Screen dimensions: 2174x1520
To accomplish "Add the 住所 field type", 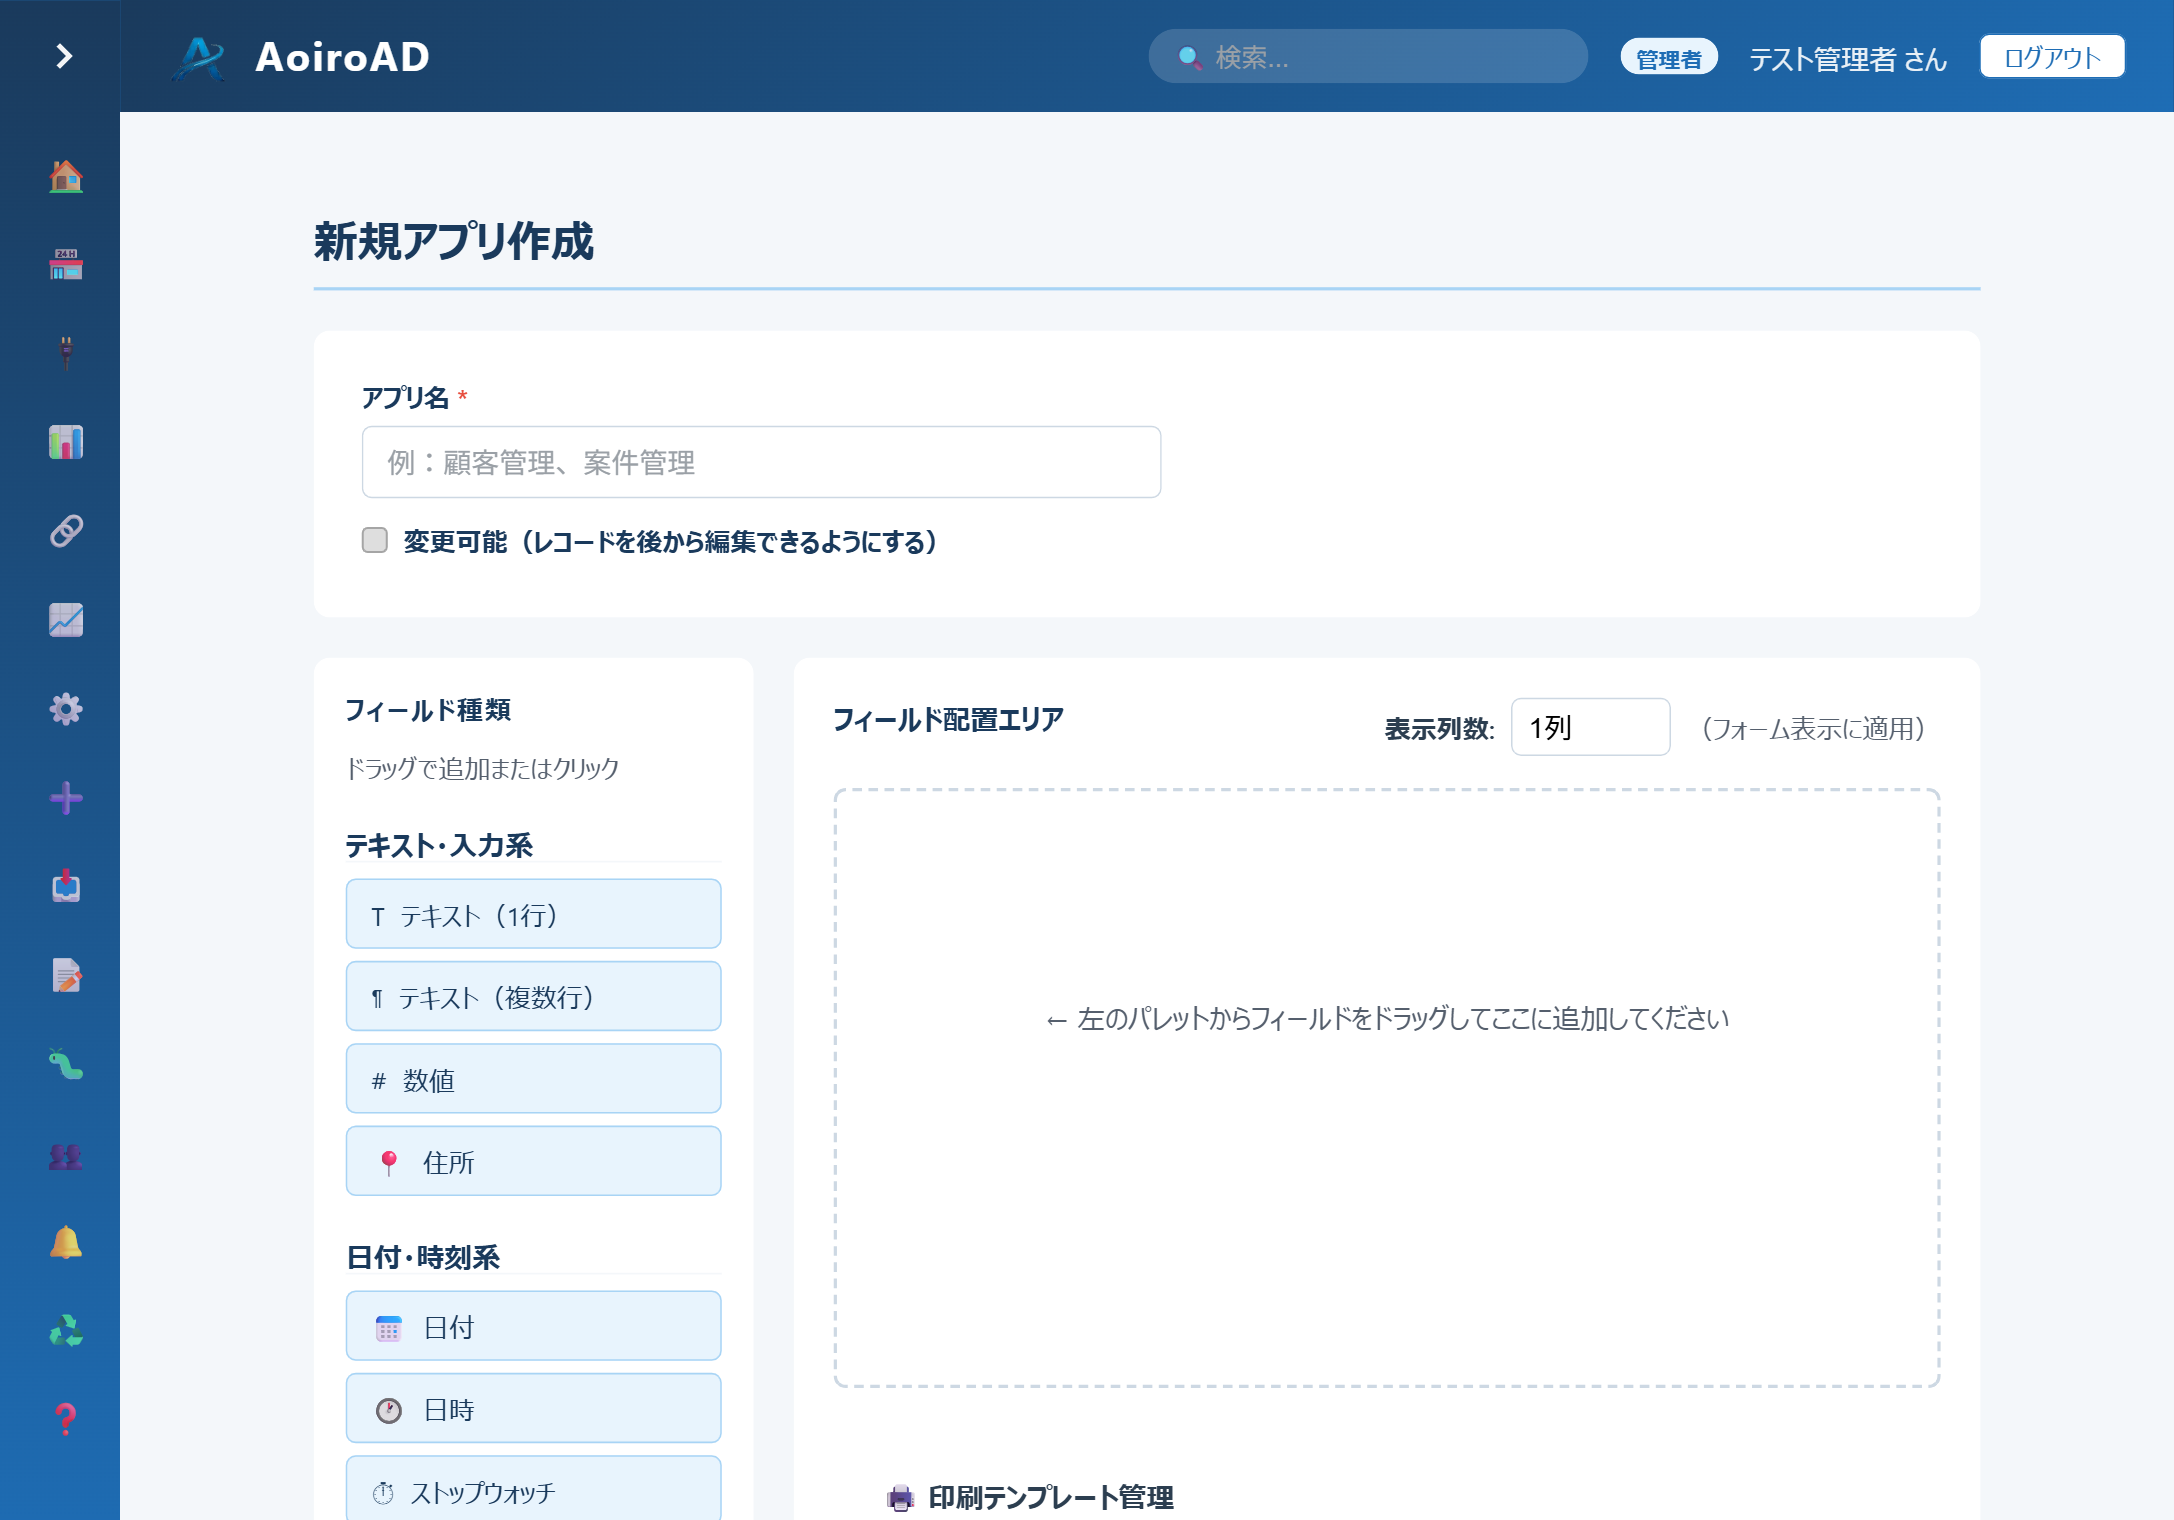I will (533, 1161).
